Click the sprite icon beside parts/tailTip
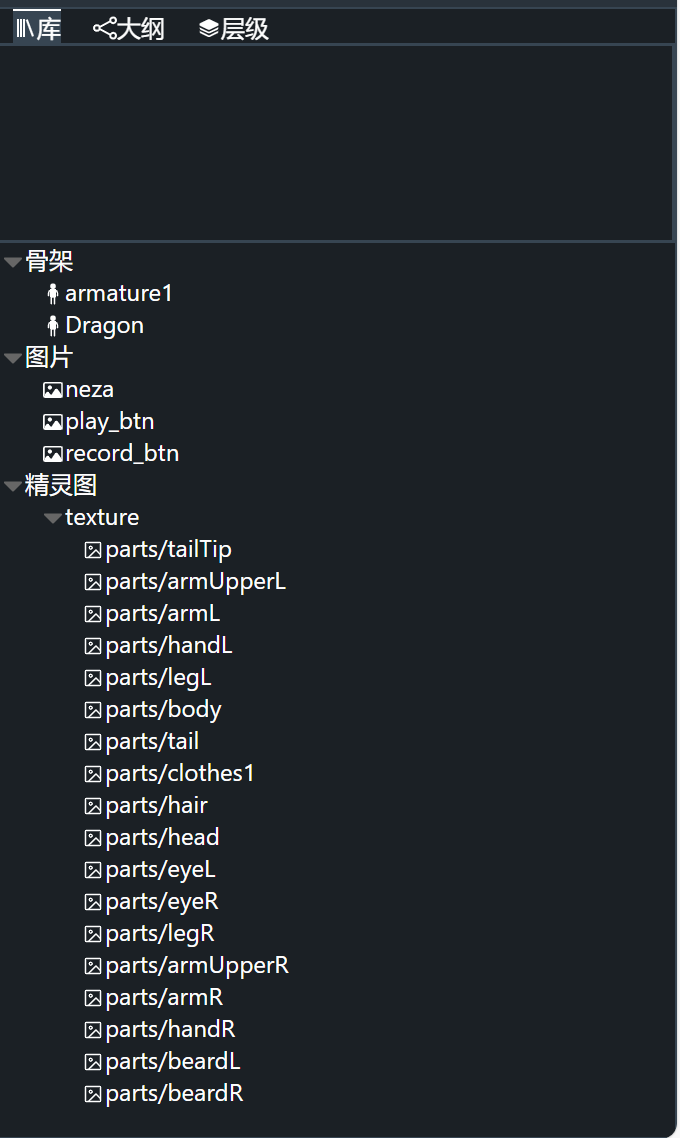The image size is (680, 1138). pyautogui.click(x=93, y=550)
